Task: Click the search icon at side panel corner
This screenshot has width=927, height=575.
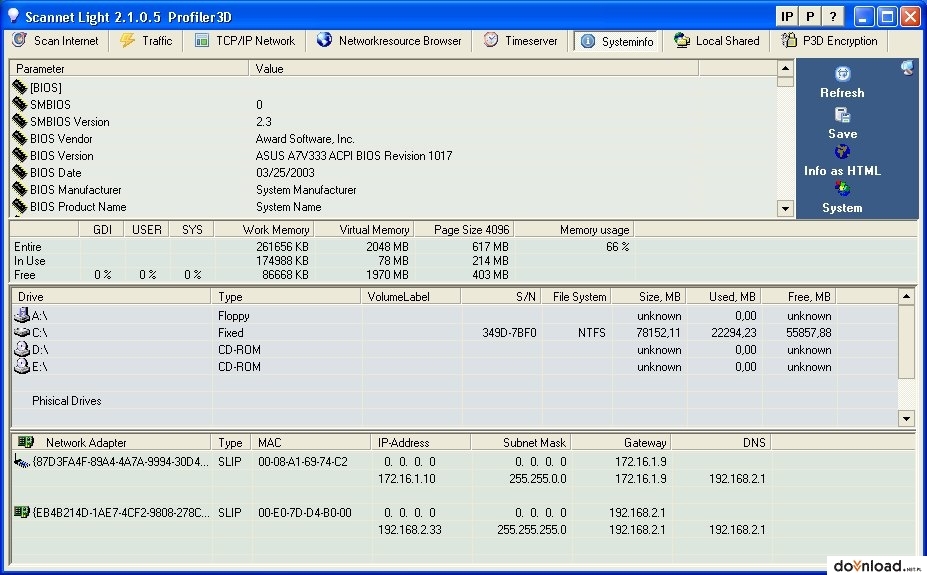Action: point(907,67)
